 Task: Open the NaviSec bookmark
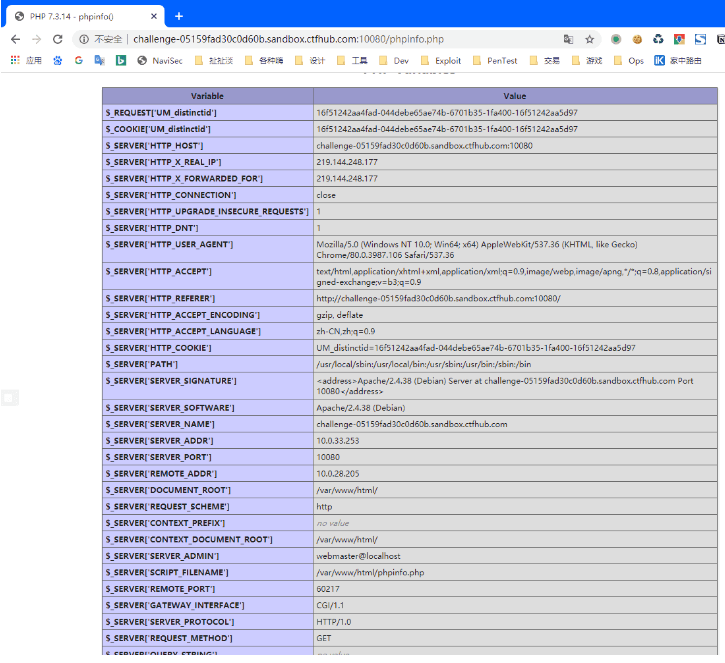pyautogui.click(x=160, y=61)
